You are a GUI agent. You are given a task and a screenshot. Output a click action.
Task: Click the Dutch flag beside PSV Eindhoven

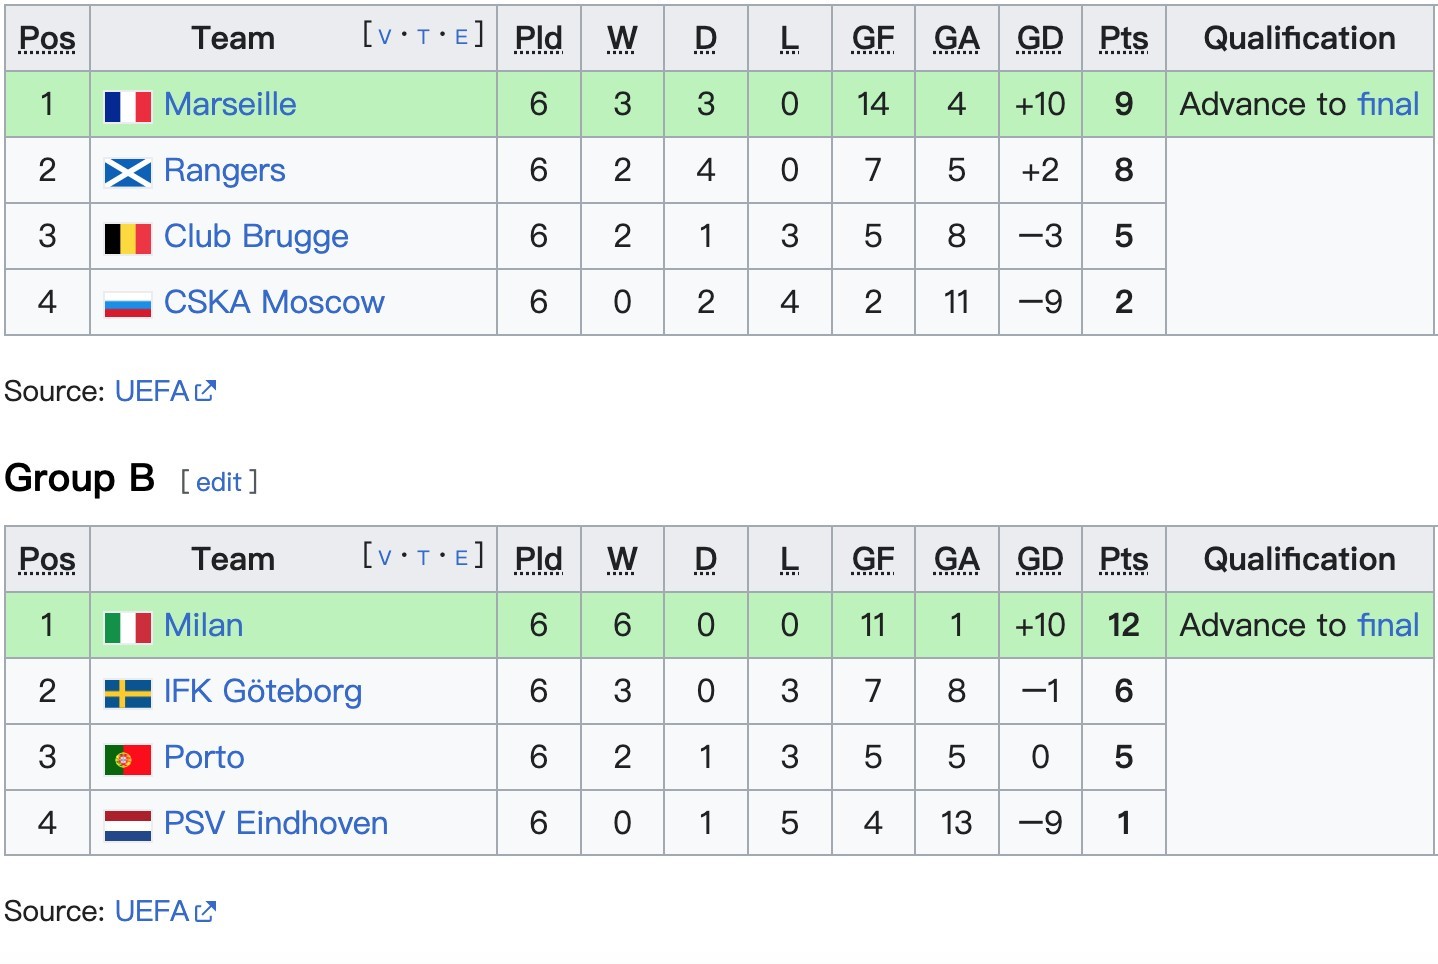128,825
